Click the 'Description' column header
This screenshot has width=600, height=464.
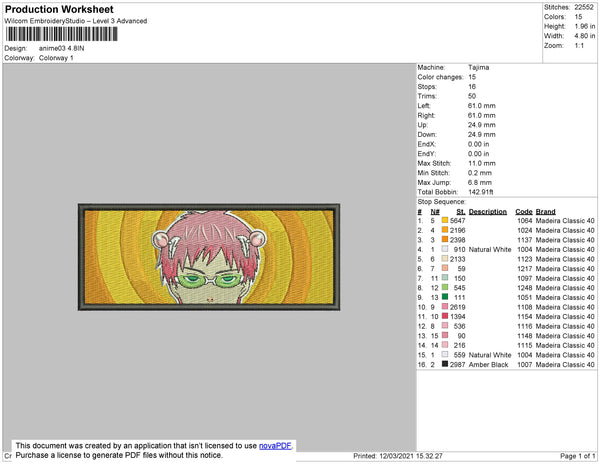tap(488, 212)
